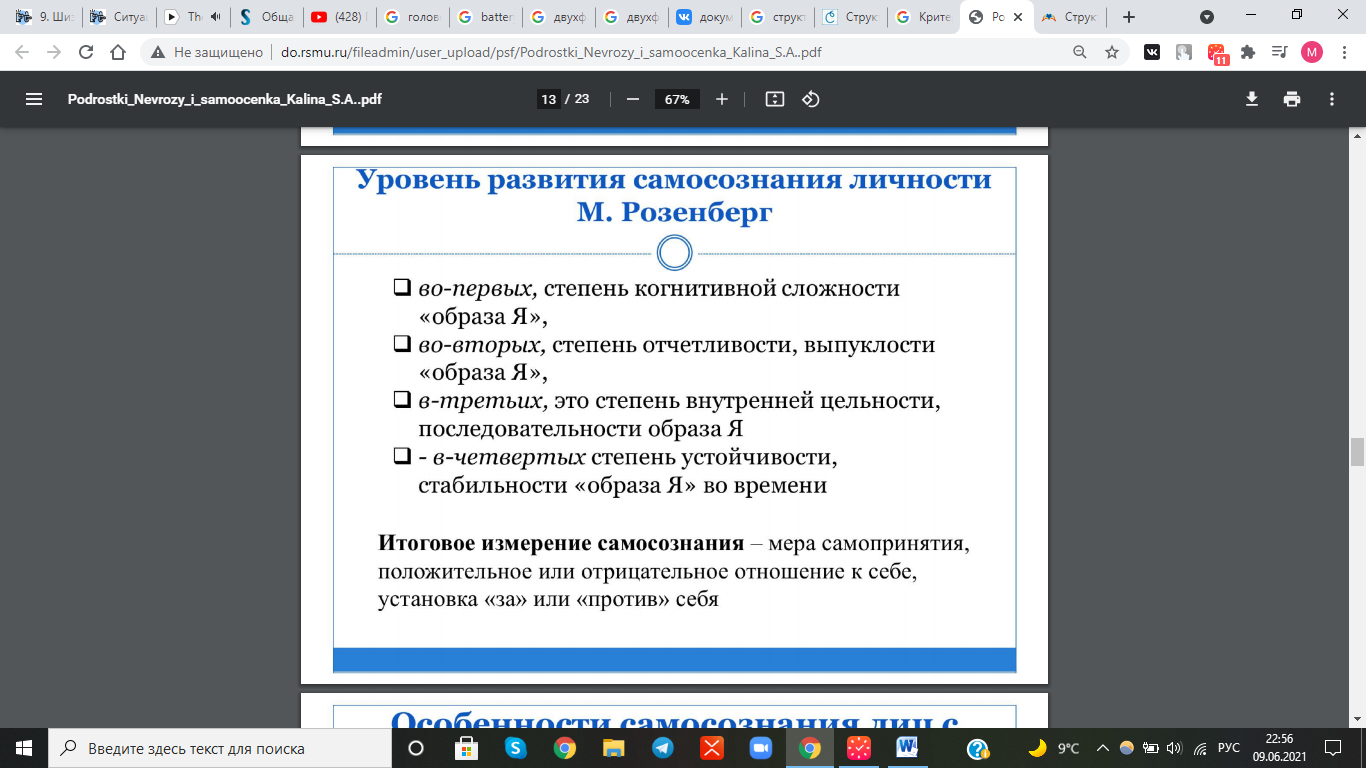Click the bullet text 'в-четвертых'
The width and height of the screenshot is (1366, 768).
tap(509, 458)
